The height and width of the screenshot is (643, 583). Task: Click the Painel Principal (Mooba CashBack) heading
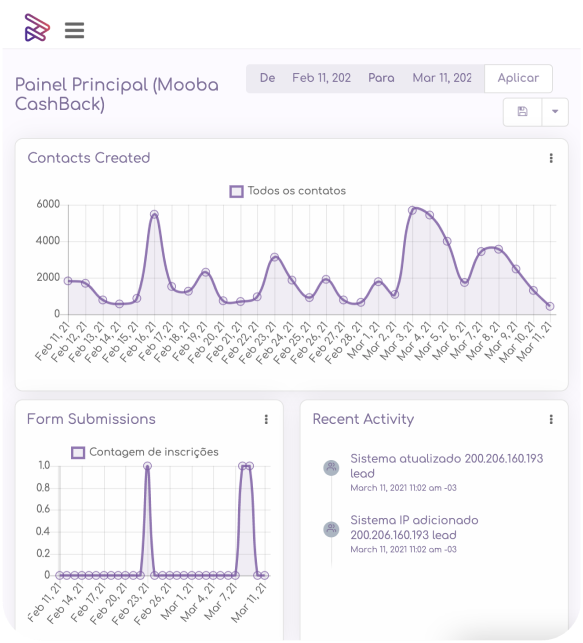pos(117,94)
